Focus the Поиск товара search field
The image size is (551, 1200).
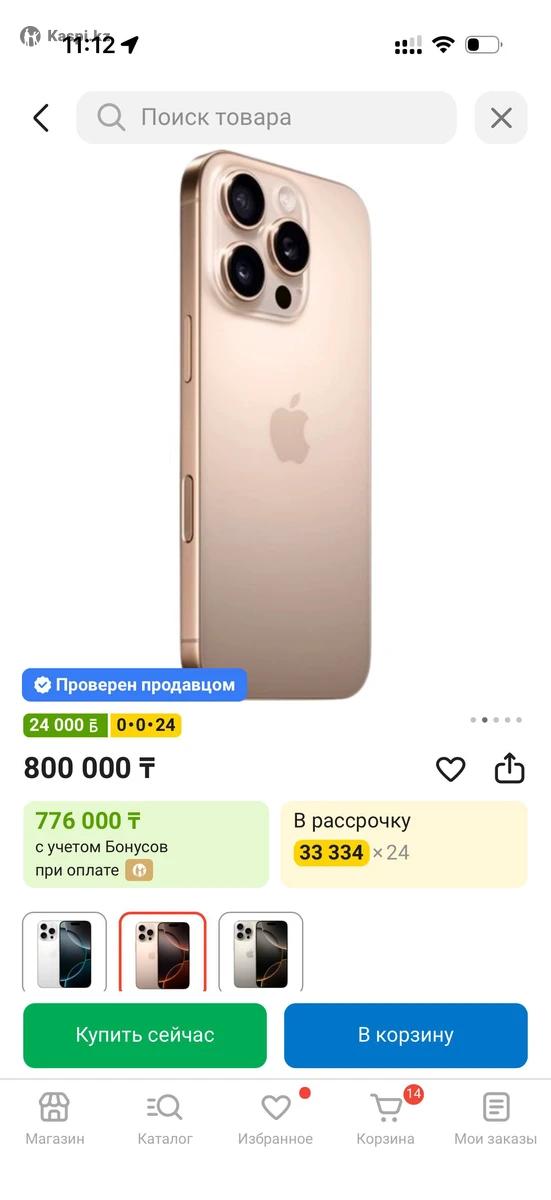point(267,118)
